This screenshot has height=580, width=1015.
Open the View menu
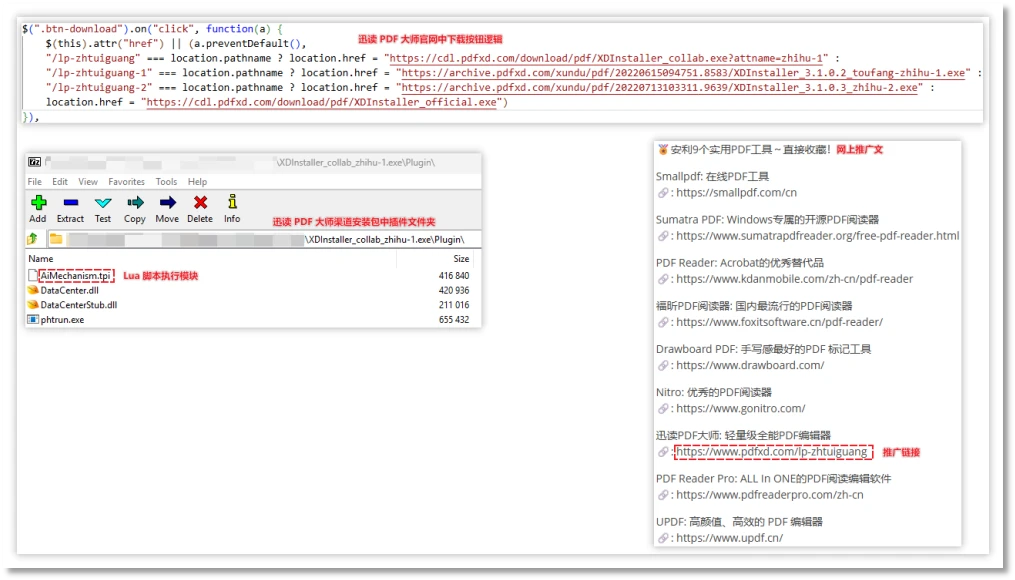coord(88,182)
